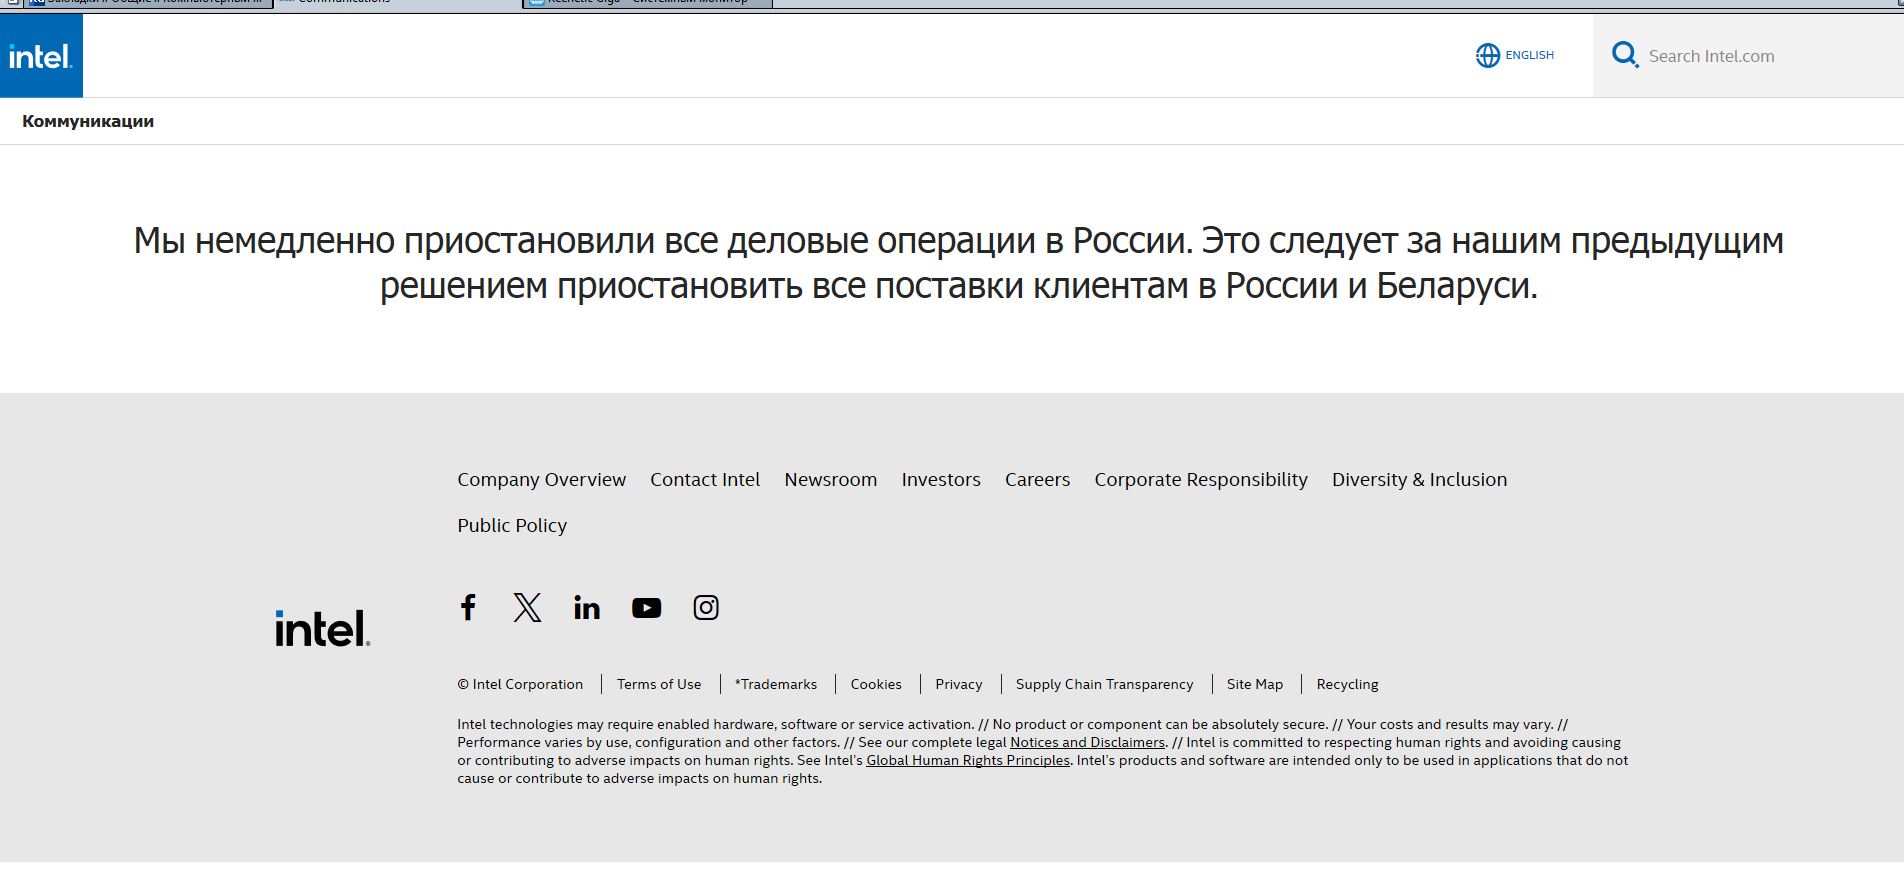Click the footer Intel logo
1904x882 pixels.
323,628
